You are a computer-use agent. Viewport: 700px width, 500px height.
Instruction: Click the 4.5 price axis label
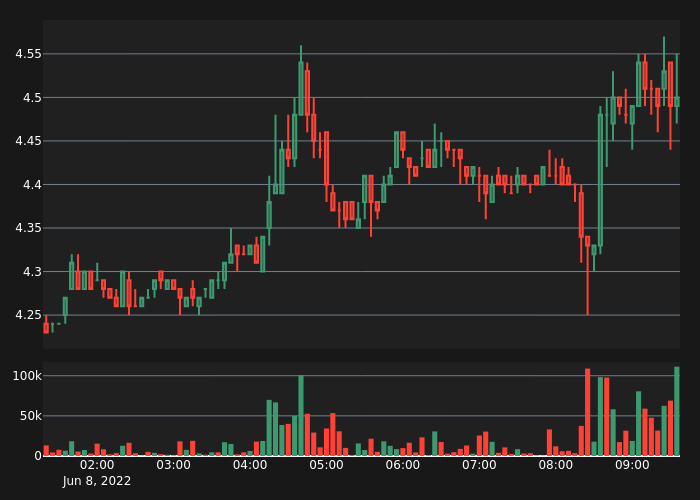point(32,97)
